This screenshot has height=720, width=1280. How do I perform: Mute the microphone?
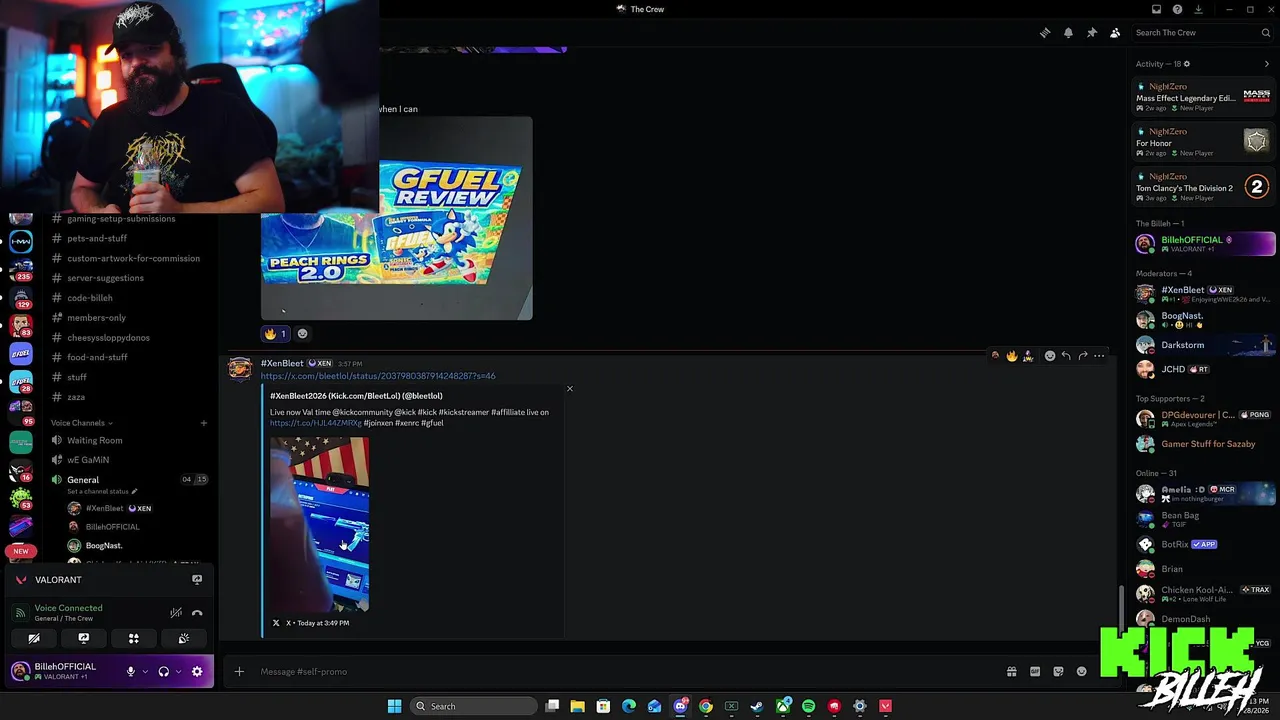coord(130,672)
